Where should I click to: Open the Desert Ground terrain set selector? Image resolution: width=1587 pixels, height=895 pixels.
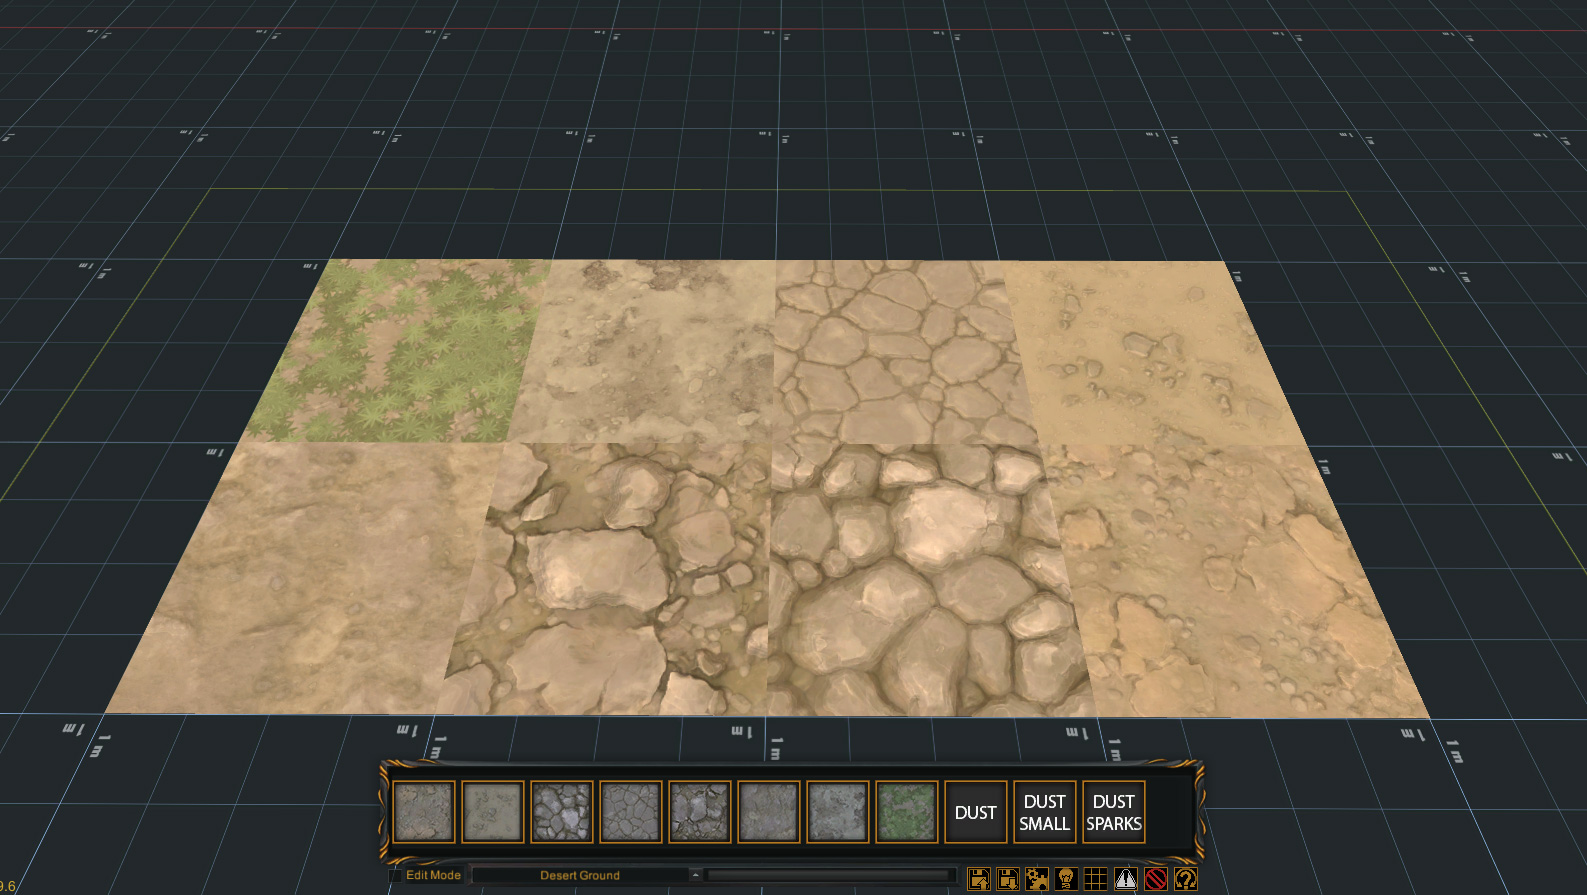(x=580, y=875)
